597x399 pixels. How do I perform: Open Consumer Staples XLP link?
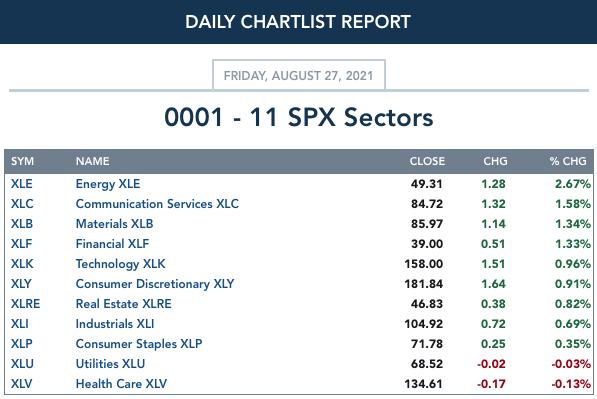click(x=139, y=344)
